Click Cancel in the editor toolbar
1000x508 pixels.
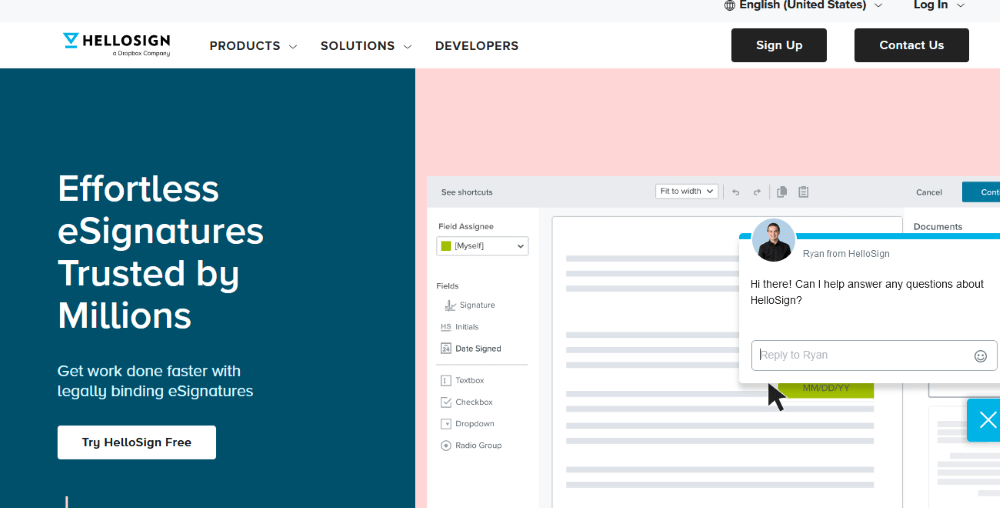pos(929,192)
